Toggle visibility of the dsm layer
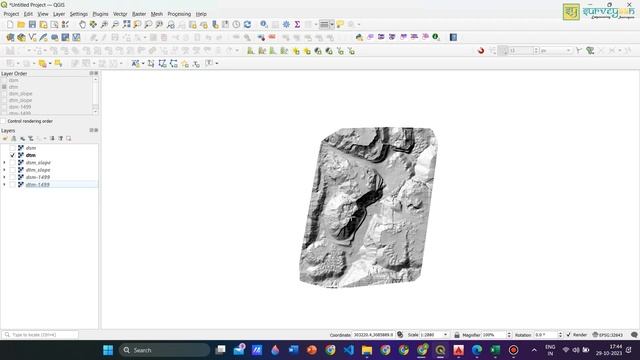 tap(12, 148)
